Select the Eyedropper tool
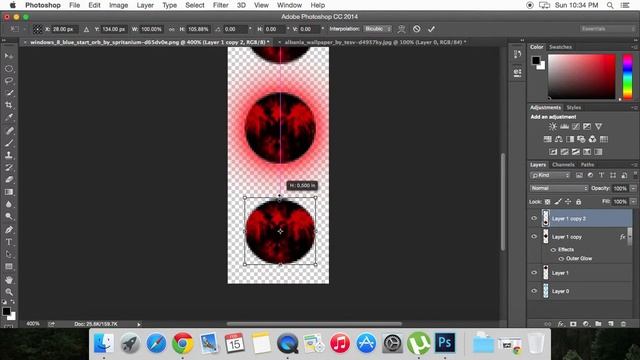 [9, 118]
